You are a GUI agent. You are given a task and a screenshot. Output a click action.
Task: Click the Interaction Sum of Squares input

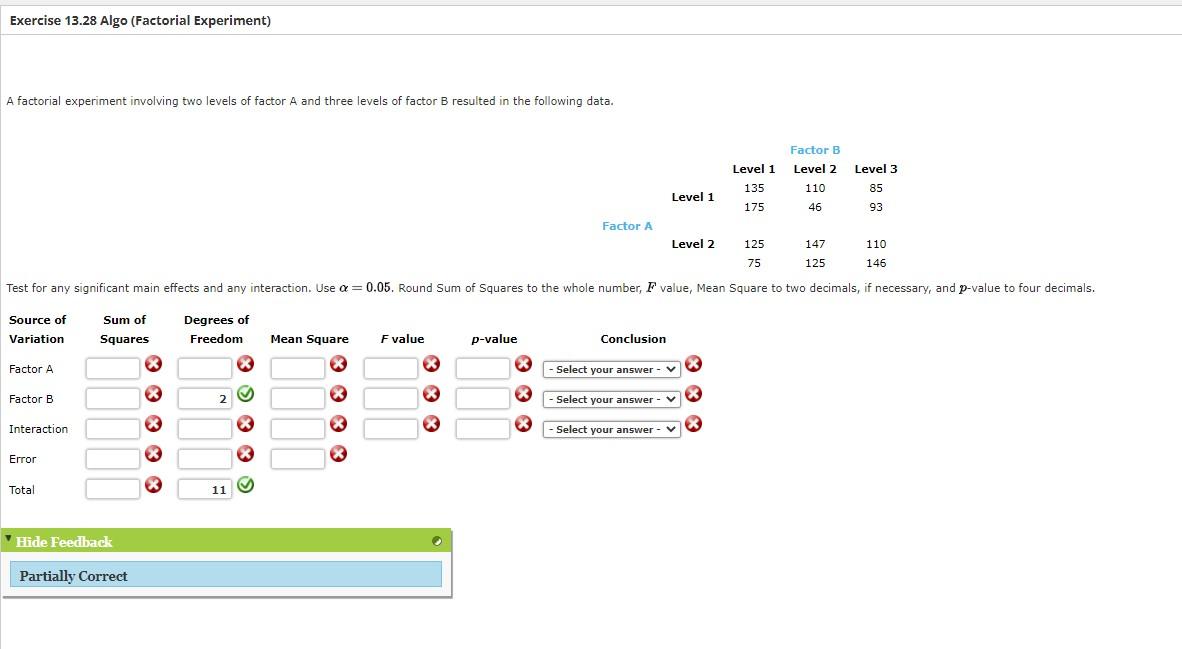click(113, 428)
